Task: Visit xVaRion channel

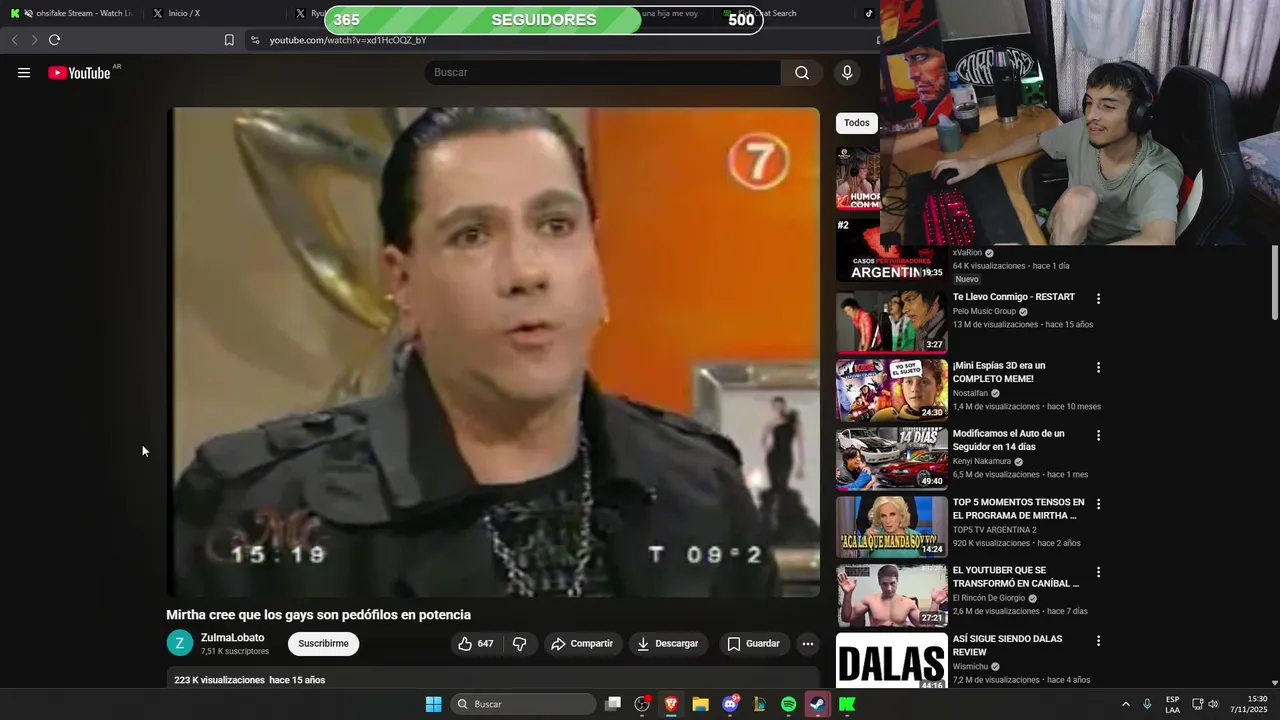Action: point(967,253)
